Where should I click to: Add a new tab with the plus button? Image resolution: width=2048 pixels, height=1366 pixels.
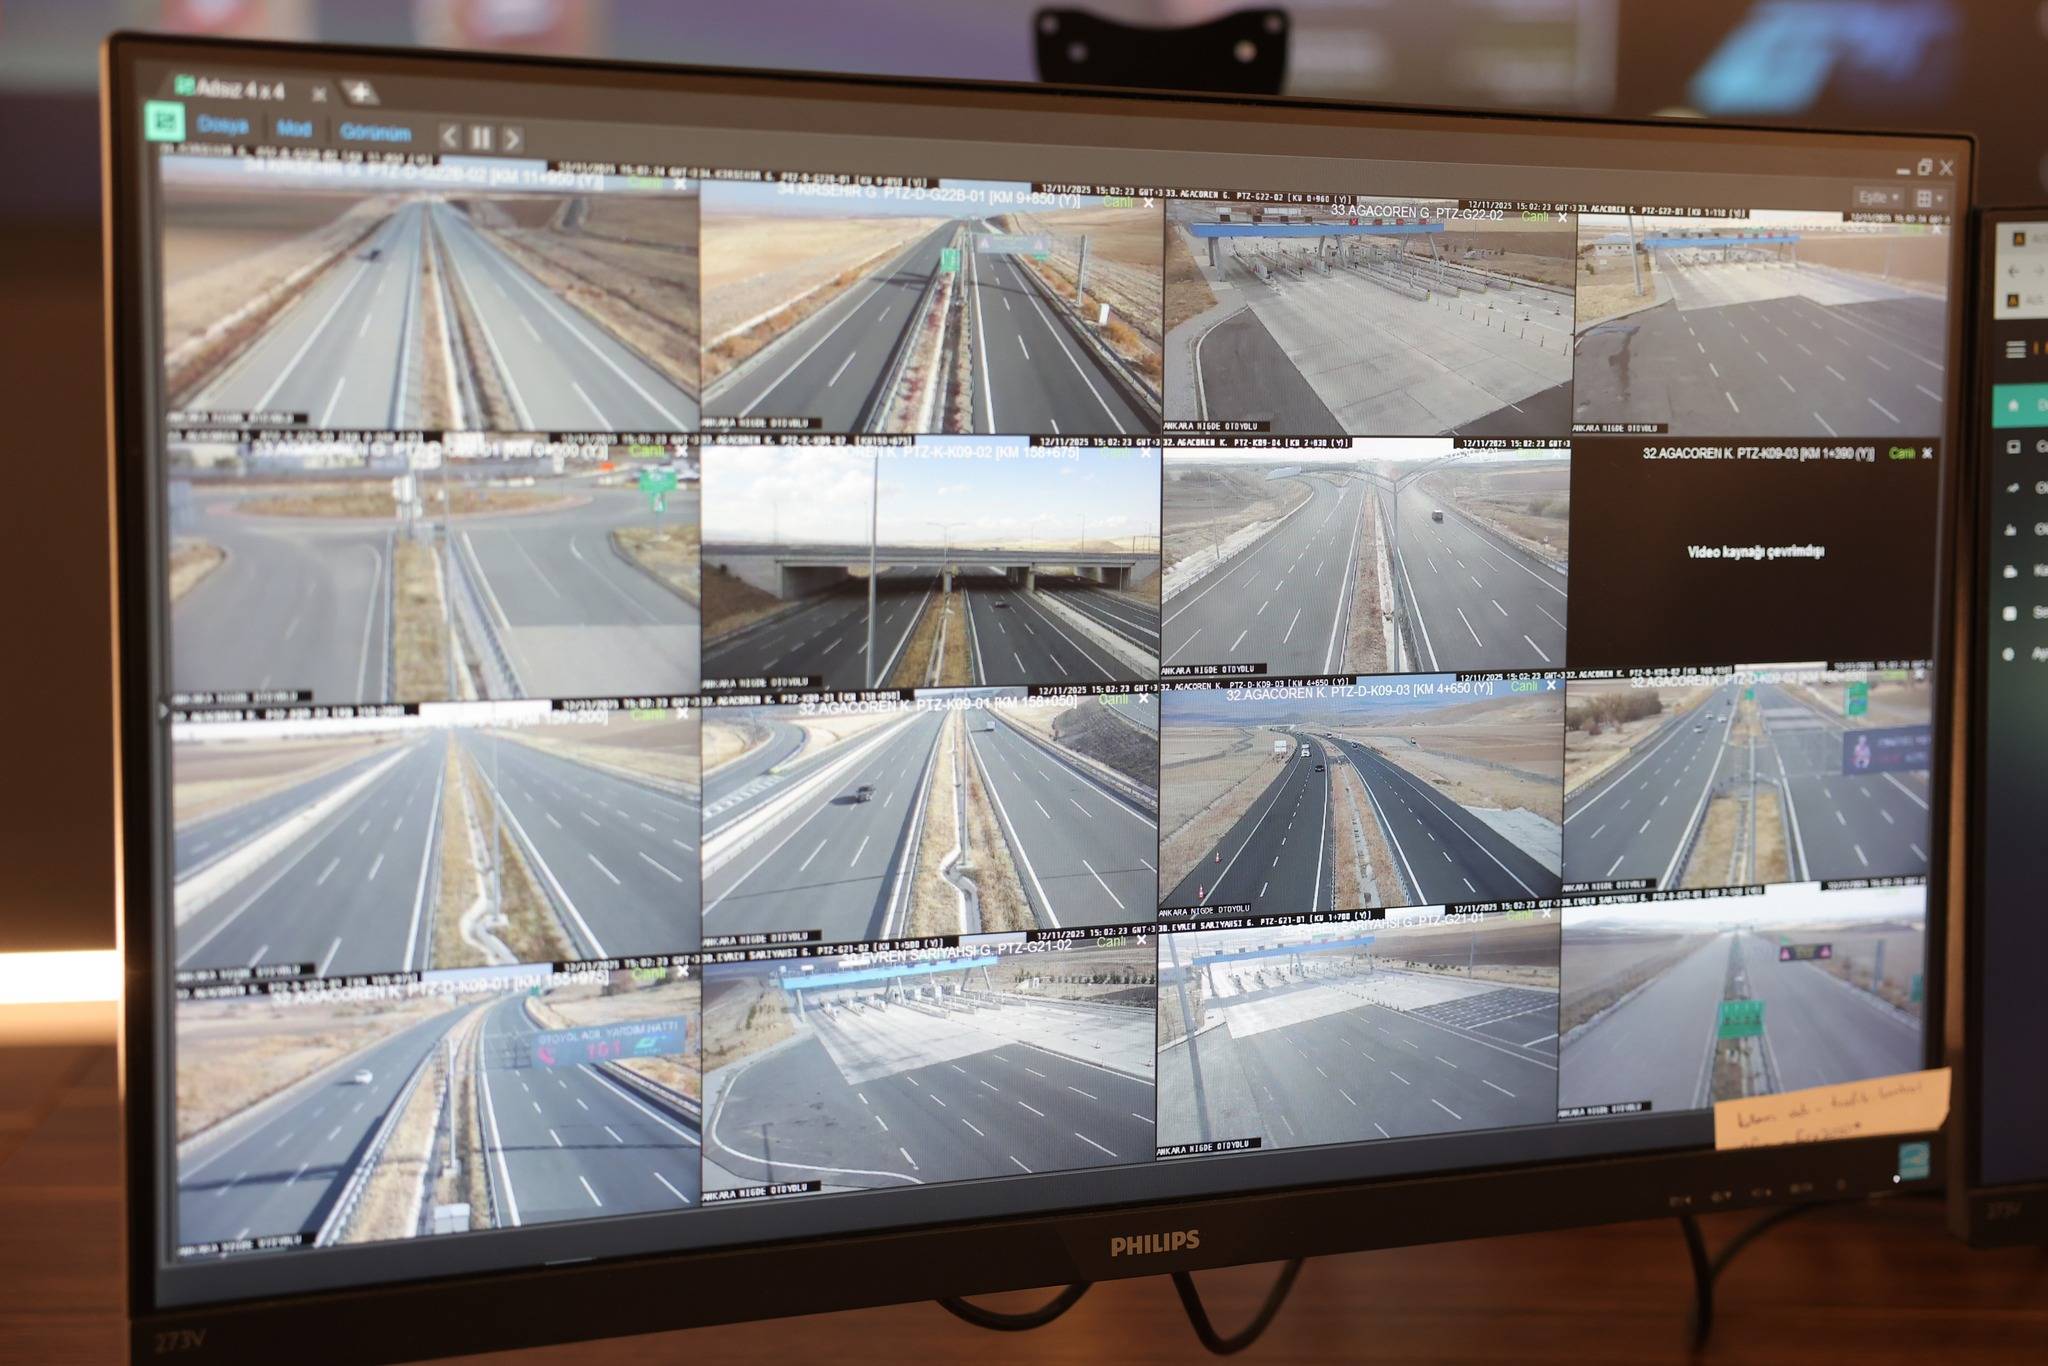(359, 93)
